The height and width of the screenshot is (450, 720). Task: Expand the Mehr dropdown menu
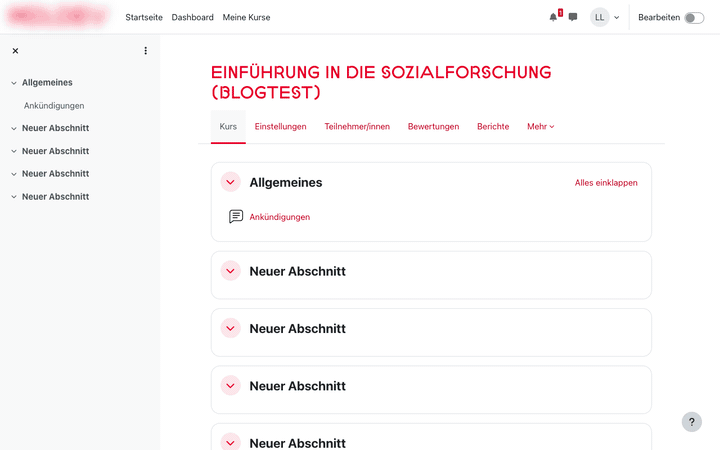[x=540, y=126]
